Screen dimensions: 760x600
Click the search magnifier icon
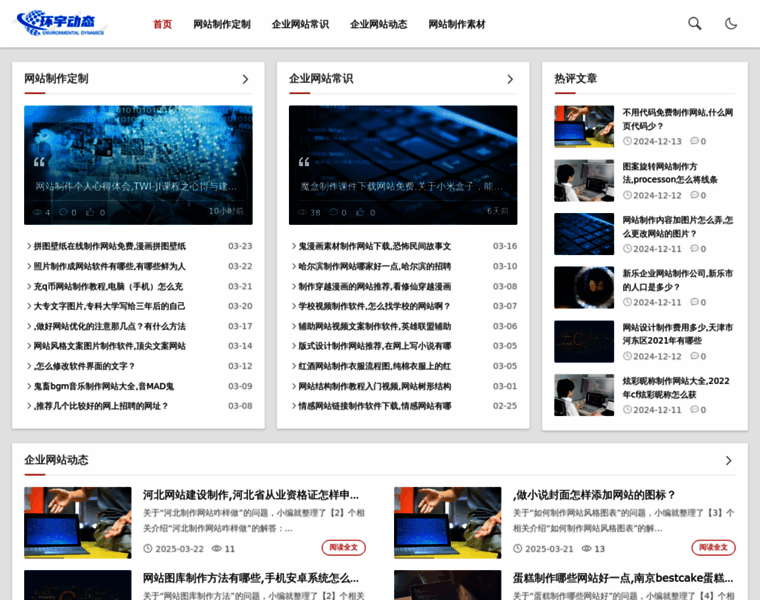pos(694,24)
